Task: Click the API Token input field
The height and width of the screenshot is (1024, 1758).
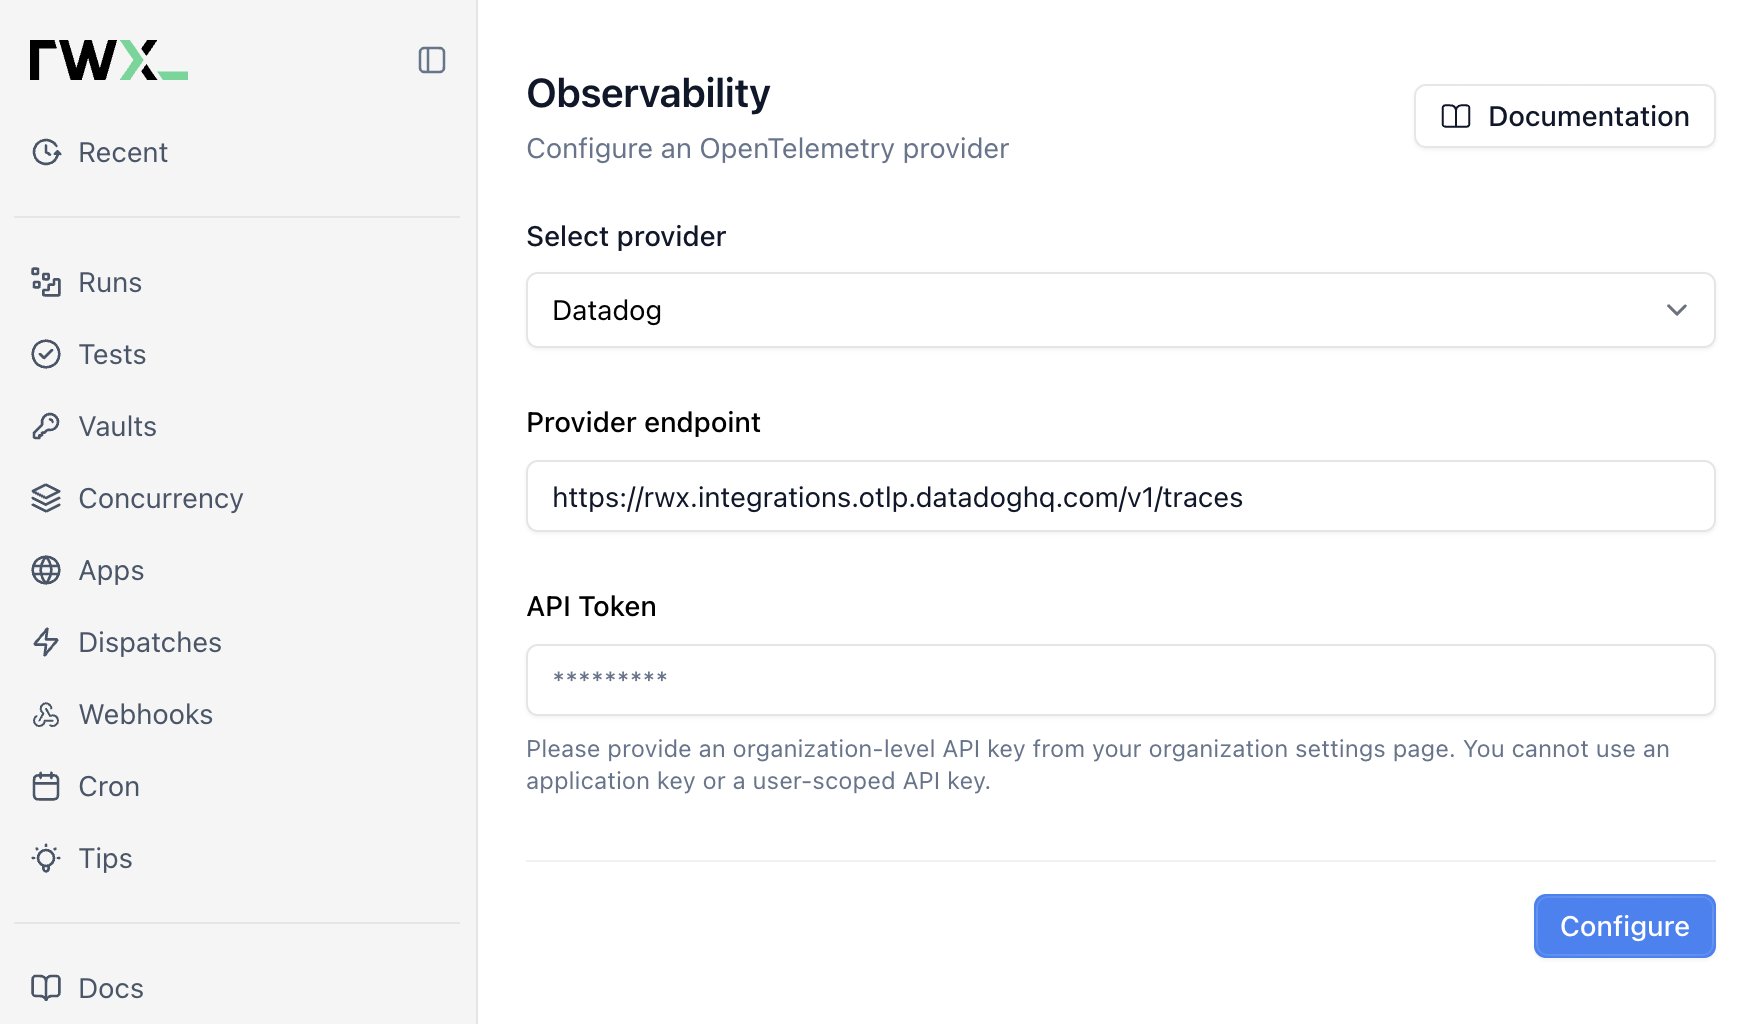Action: pos(1120,680)
